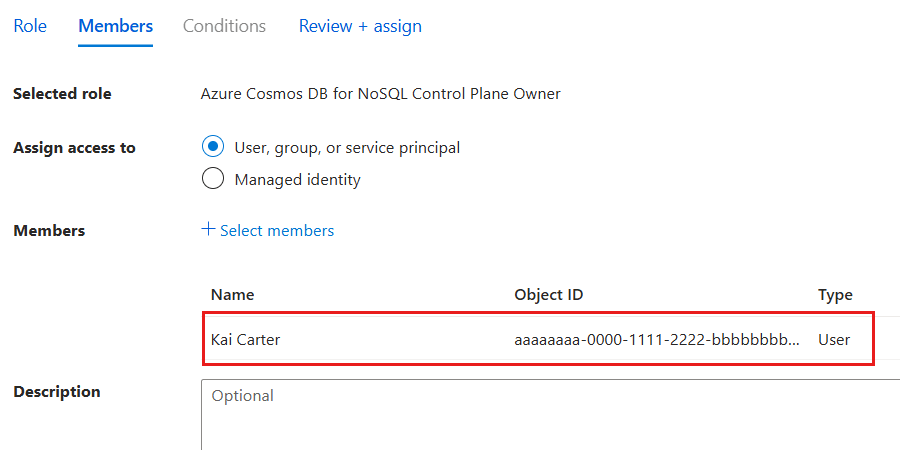Go to the Conditions tab

point(224,26)
